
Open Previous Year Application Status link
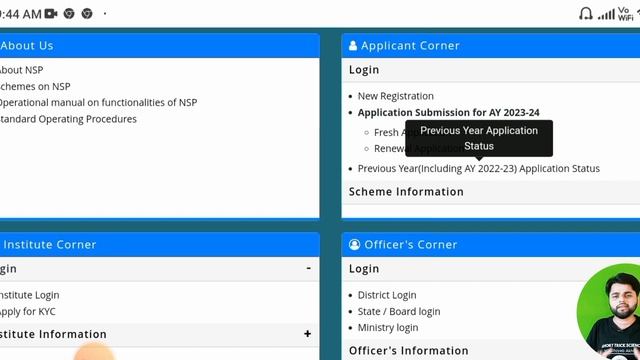(x=479, y=169)
